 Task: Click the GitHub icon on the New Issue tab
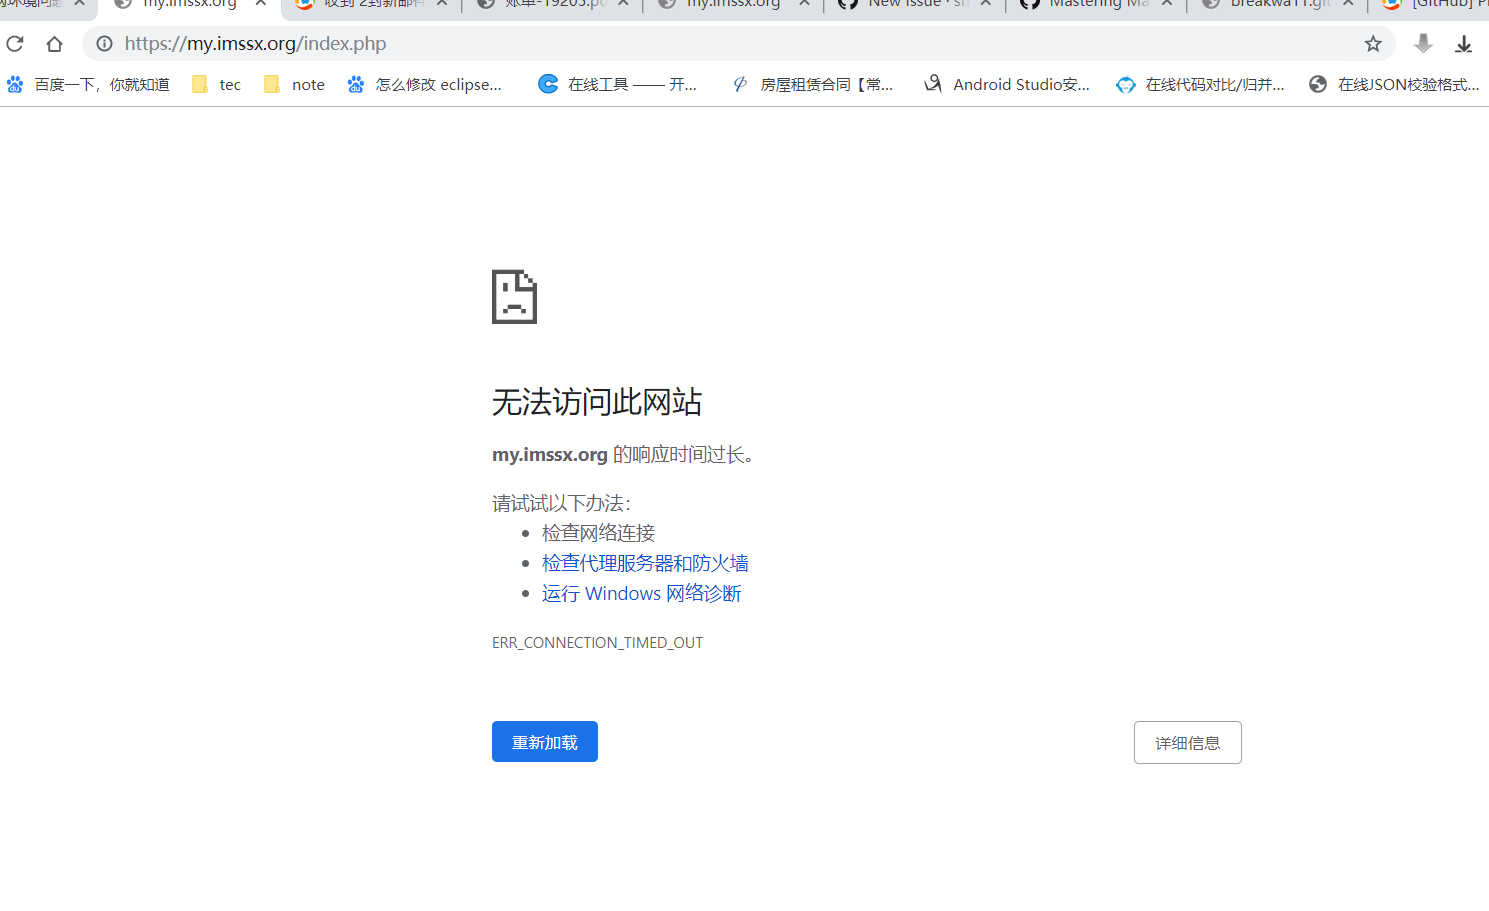coord(848,5)
